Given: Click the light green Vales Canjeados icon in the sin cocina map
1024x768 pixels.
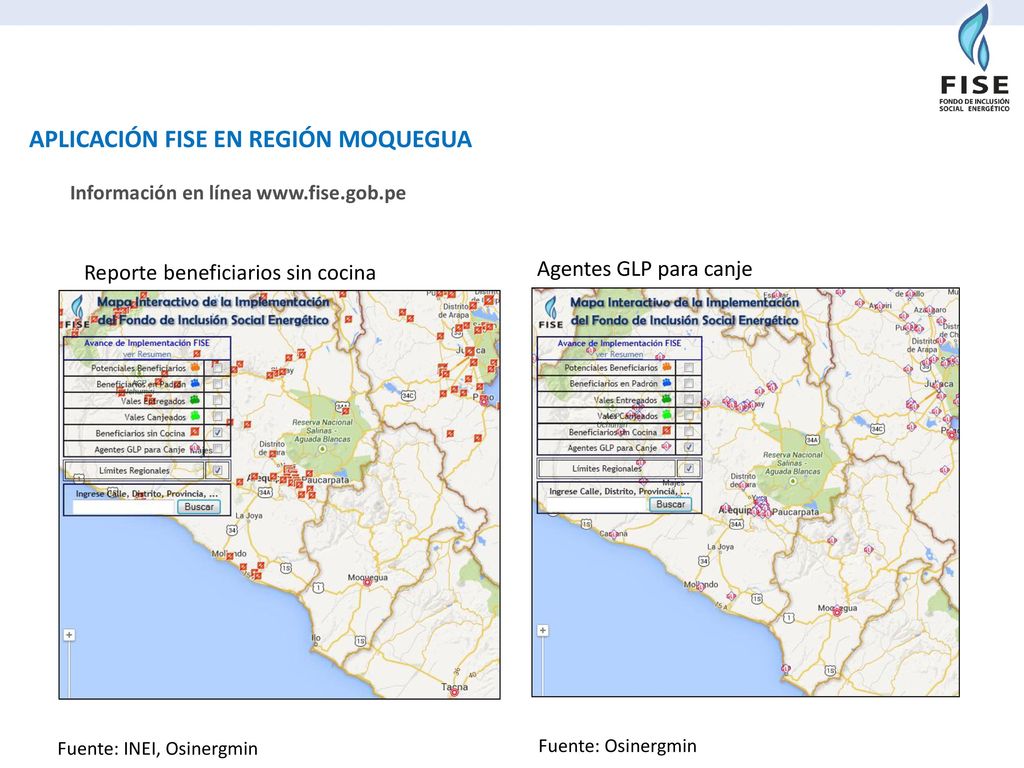Looking at the screenshot, I should [x=195, y=416].
